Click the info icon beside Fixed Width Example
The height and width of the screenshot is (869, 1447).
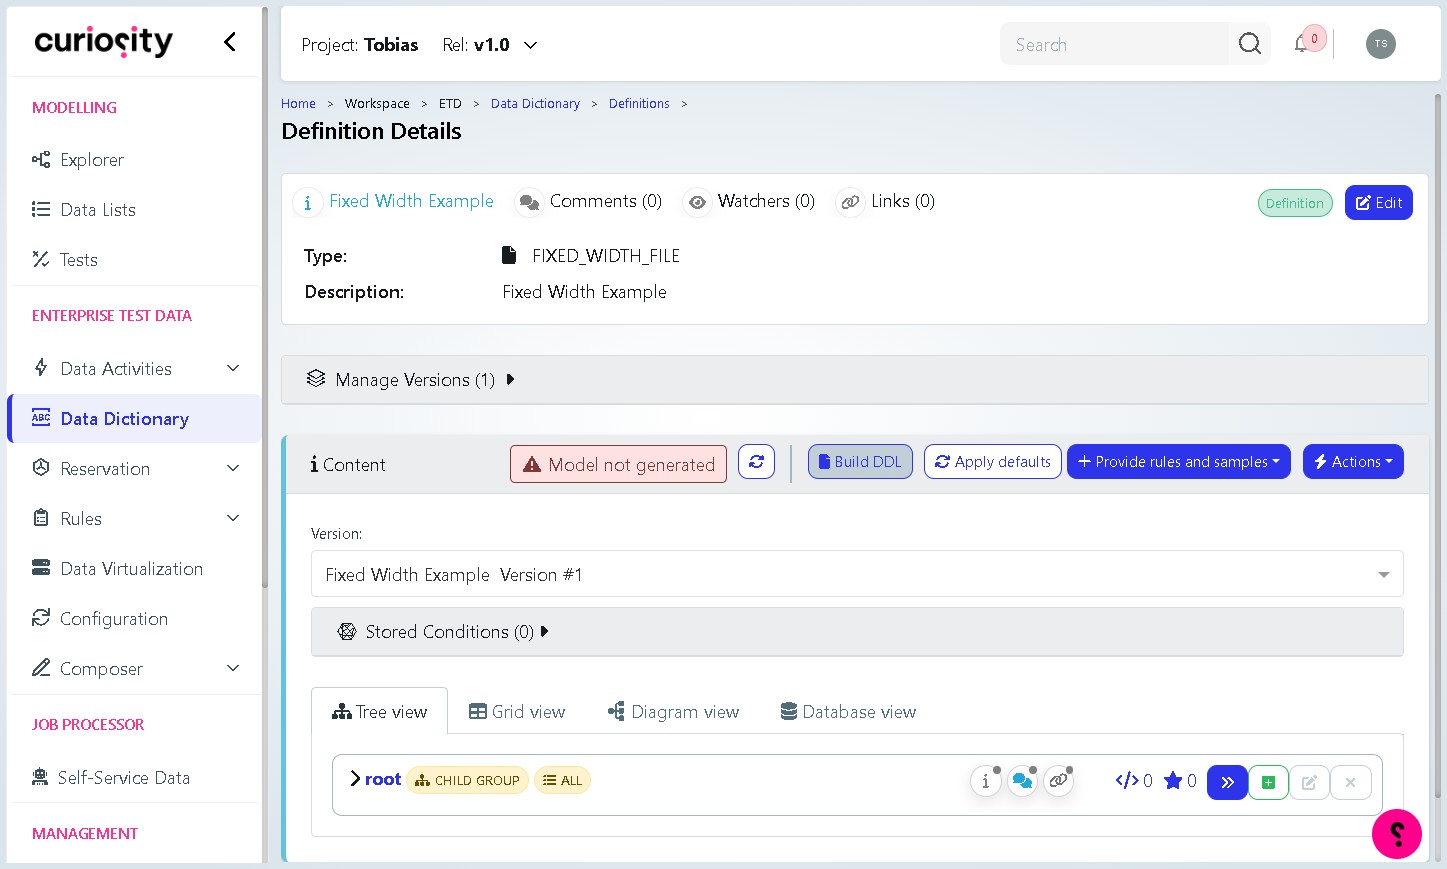click(x=308, y=203)
